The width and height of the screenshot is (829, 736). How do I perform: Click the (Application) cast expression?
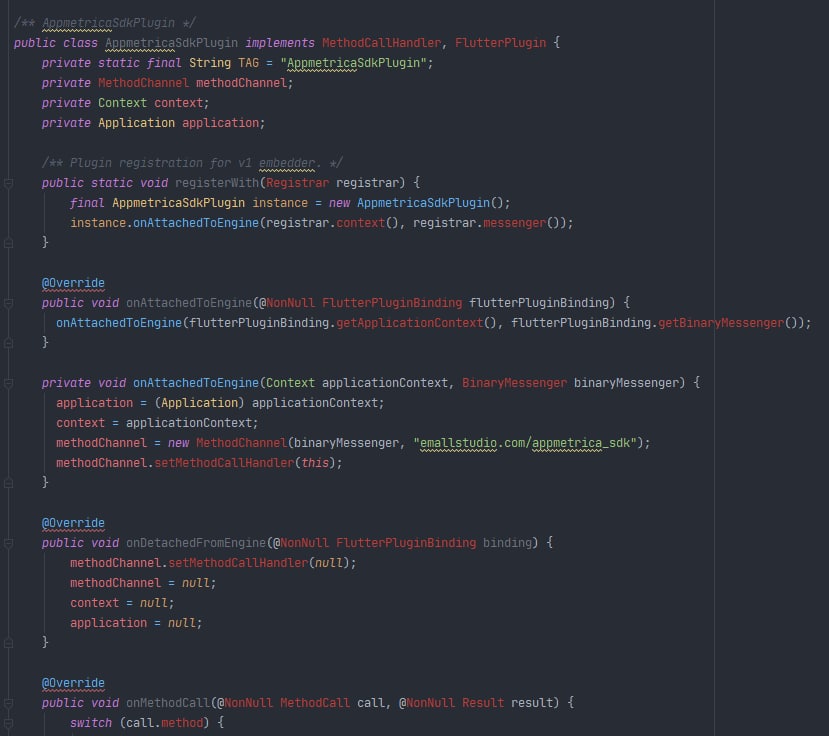(x=199, y=403)
